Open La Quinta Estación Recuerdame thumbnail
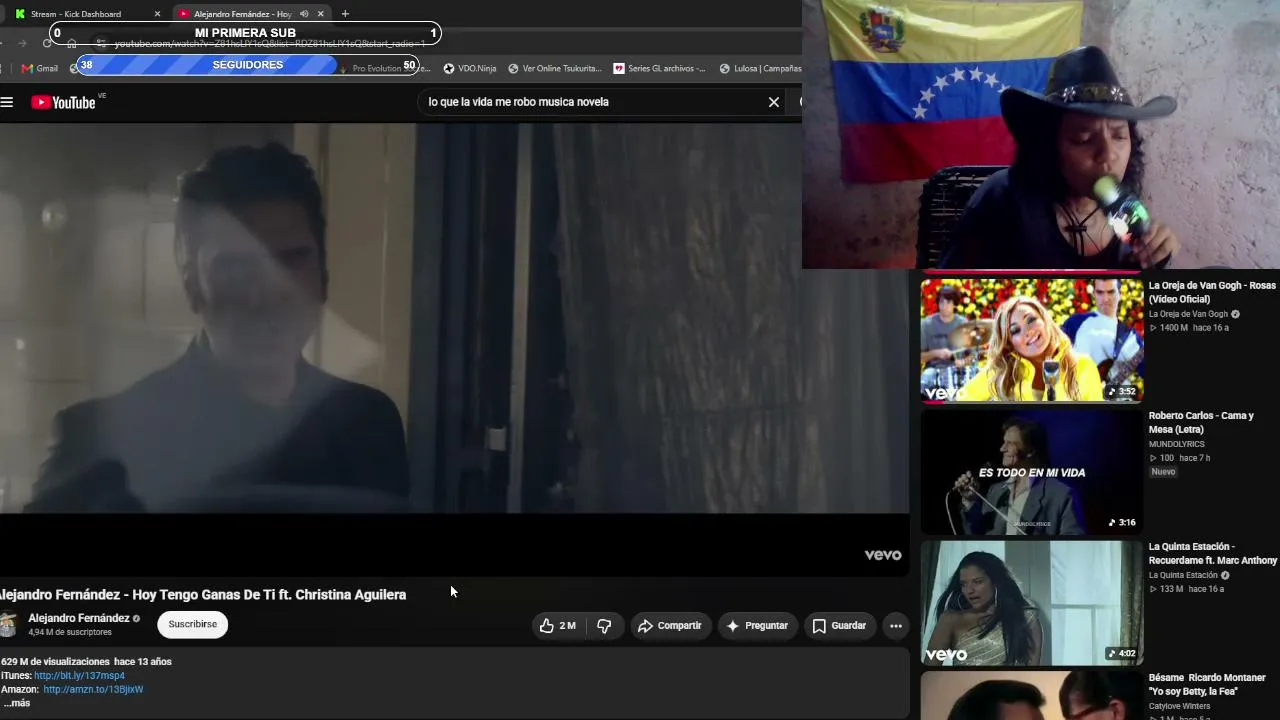 pos(1031,603)
